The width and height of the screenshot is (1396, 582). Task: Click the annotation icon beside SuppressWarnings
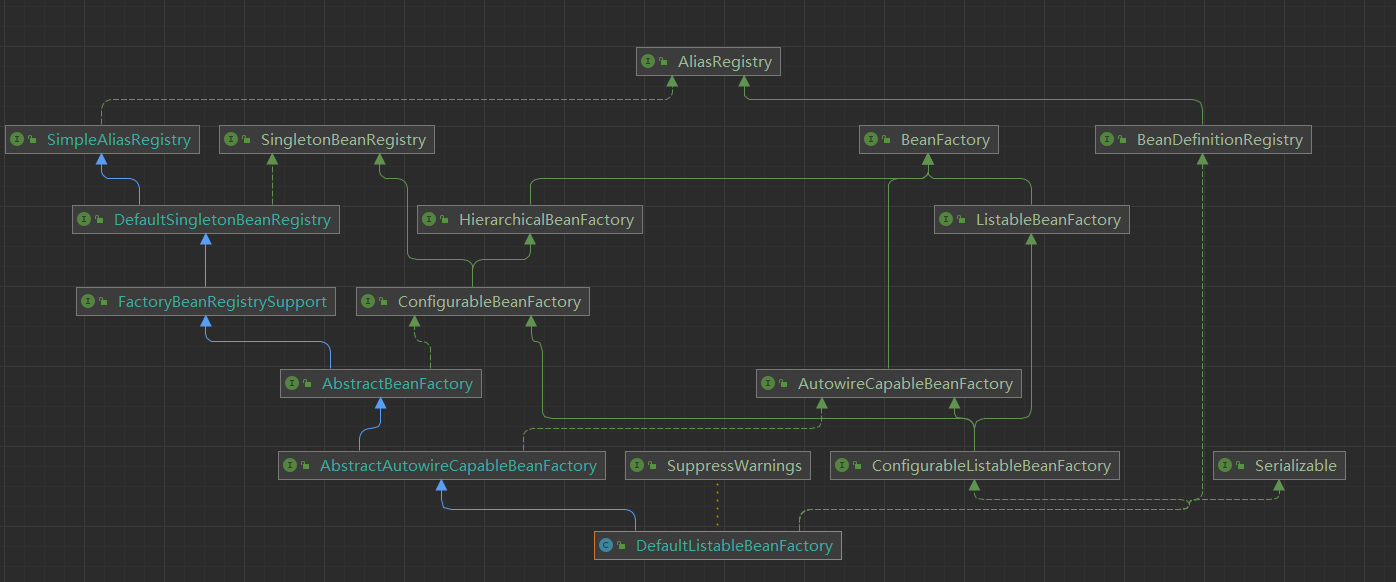pos(637,465)
